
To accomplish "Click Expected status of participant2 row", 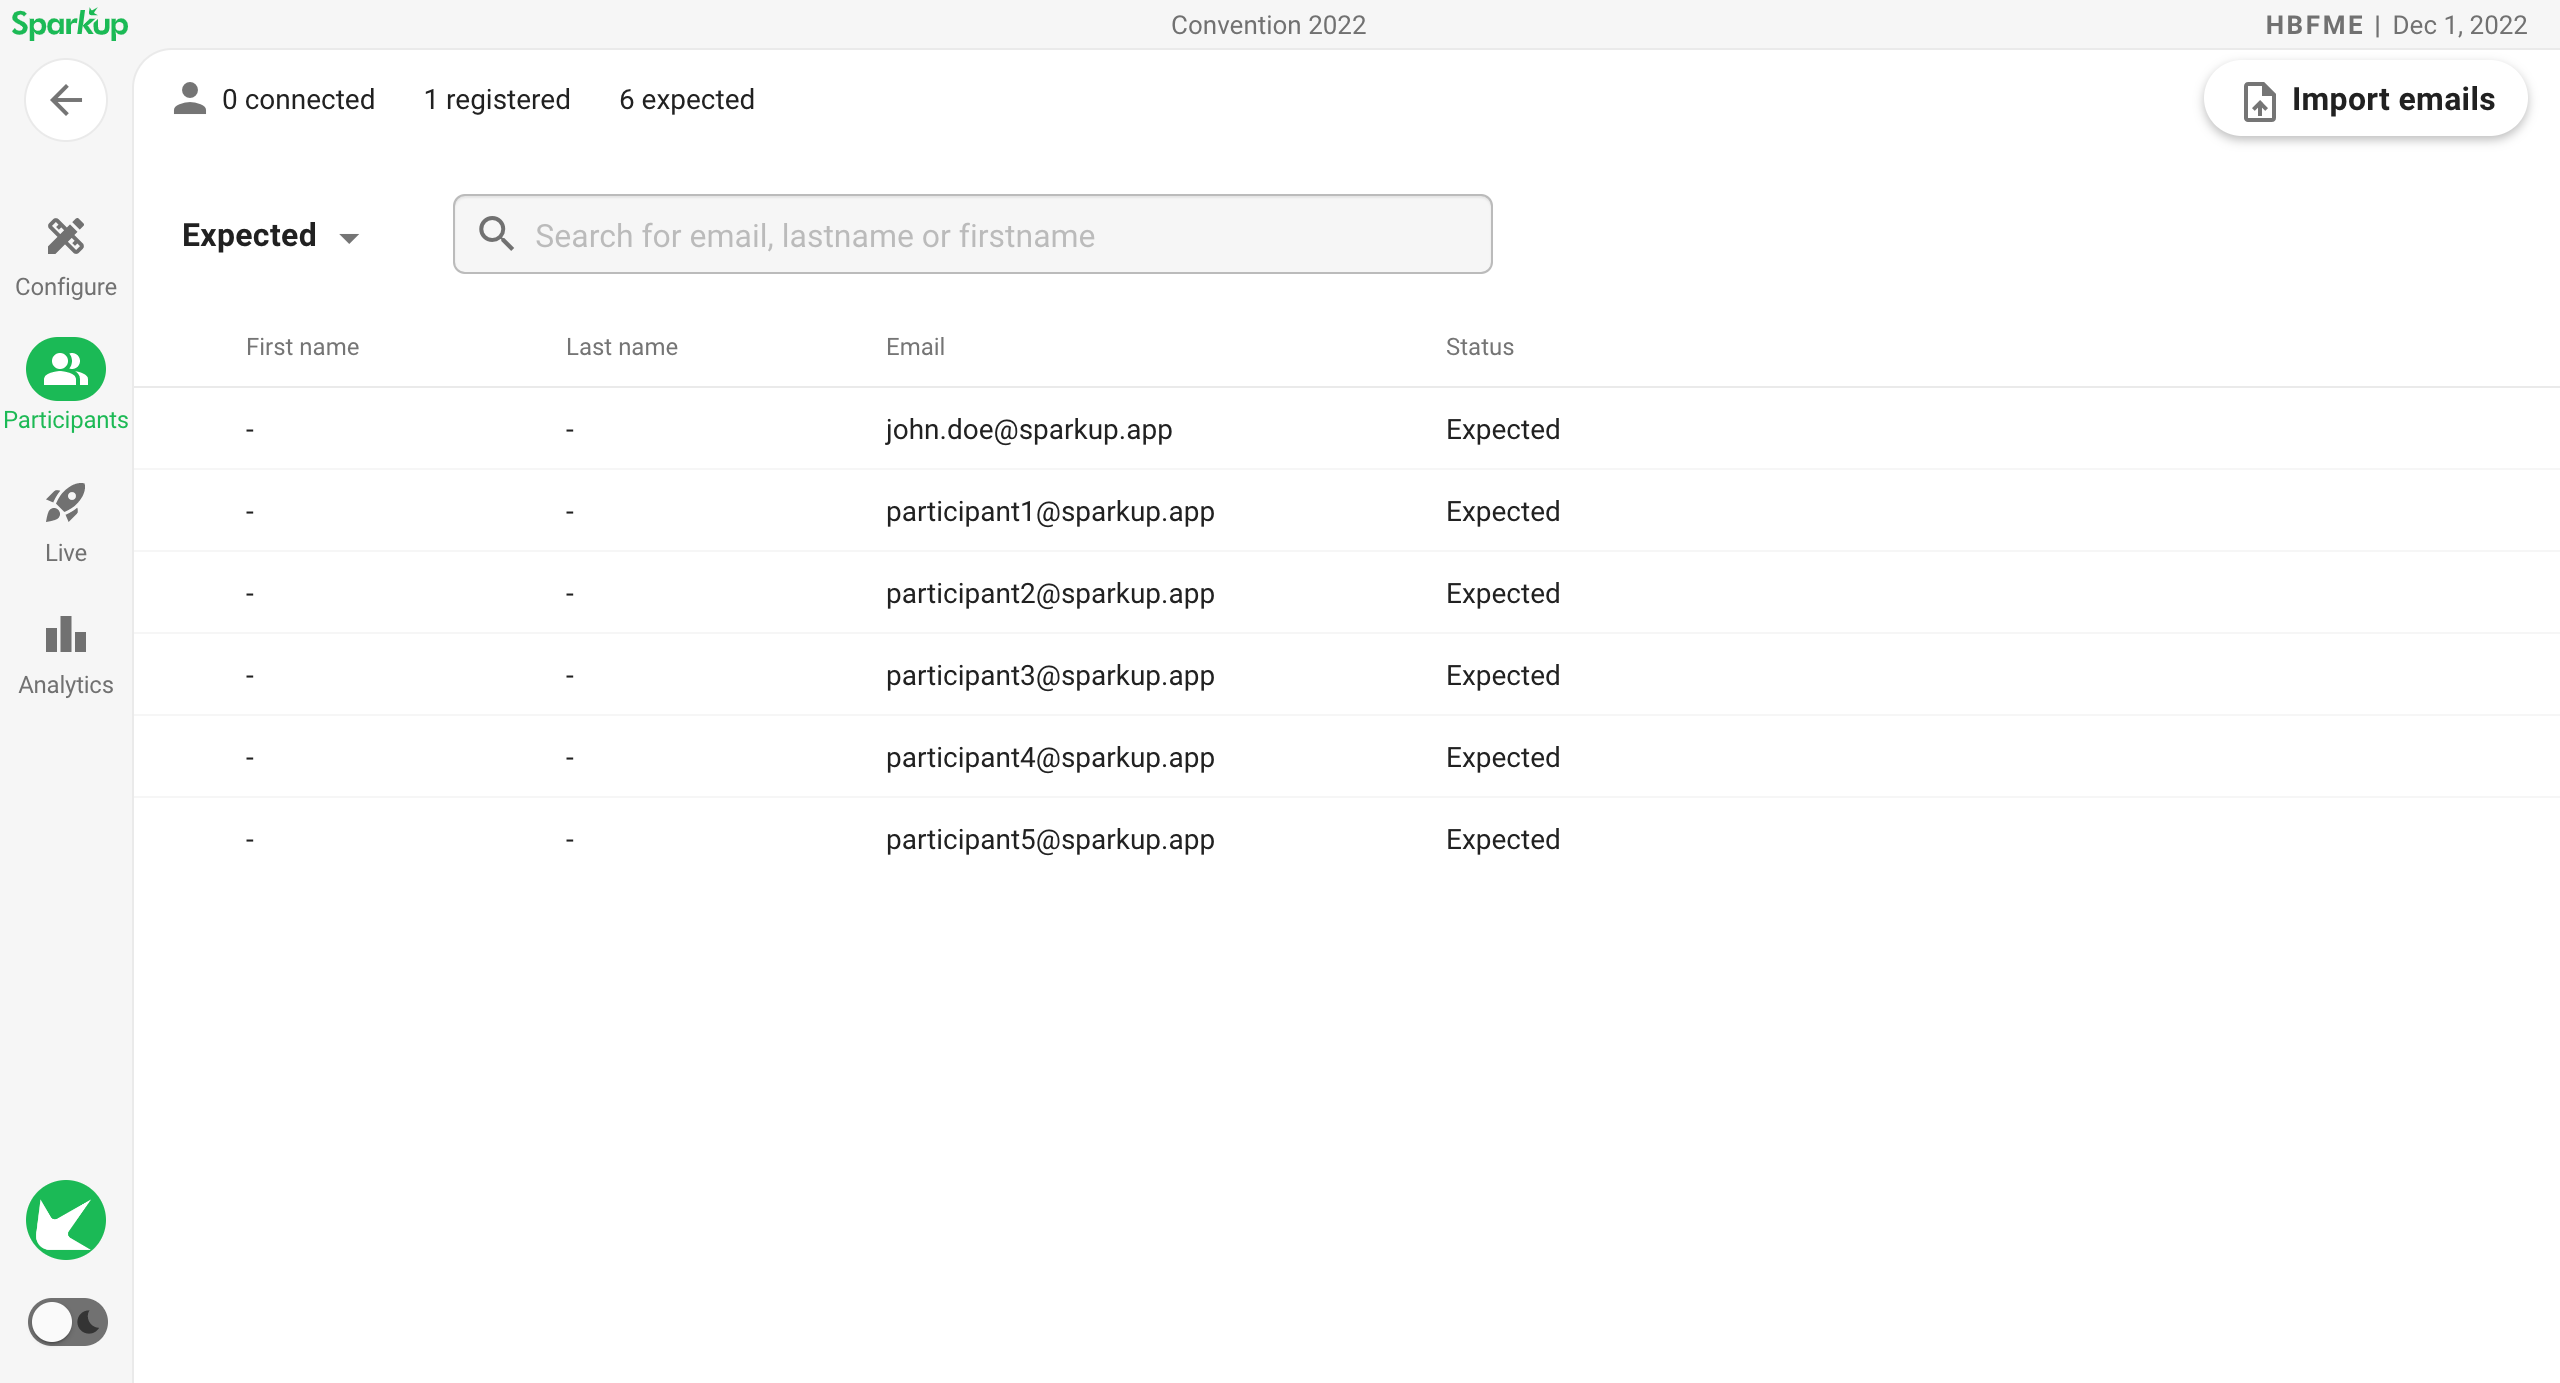I will 1503,594.
